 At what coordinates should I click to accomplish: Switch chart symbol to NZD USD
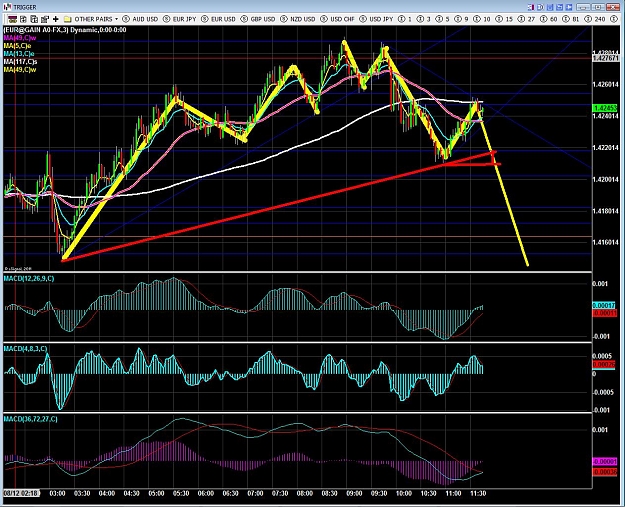pyautogui.click(x=298, y=19)
